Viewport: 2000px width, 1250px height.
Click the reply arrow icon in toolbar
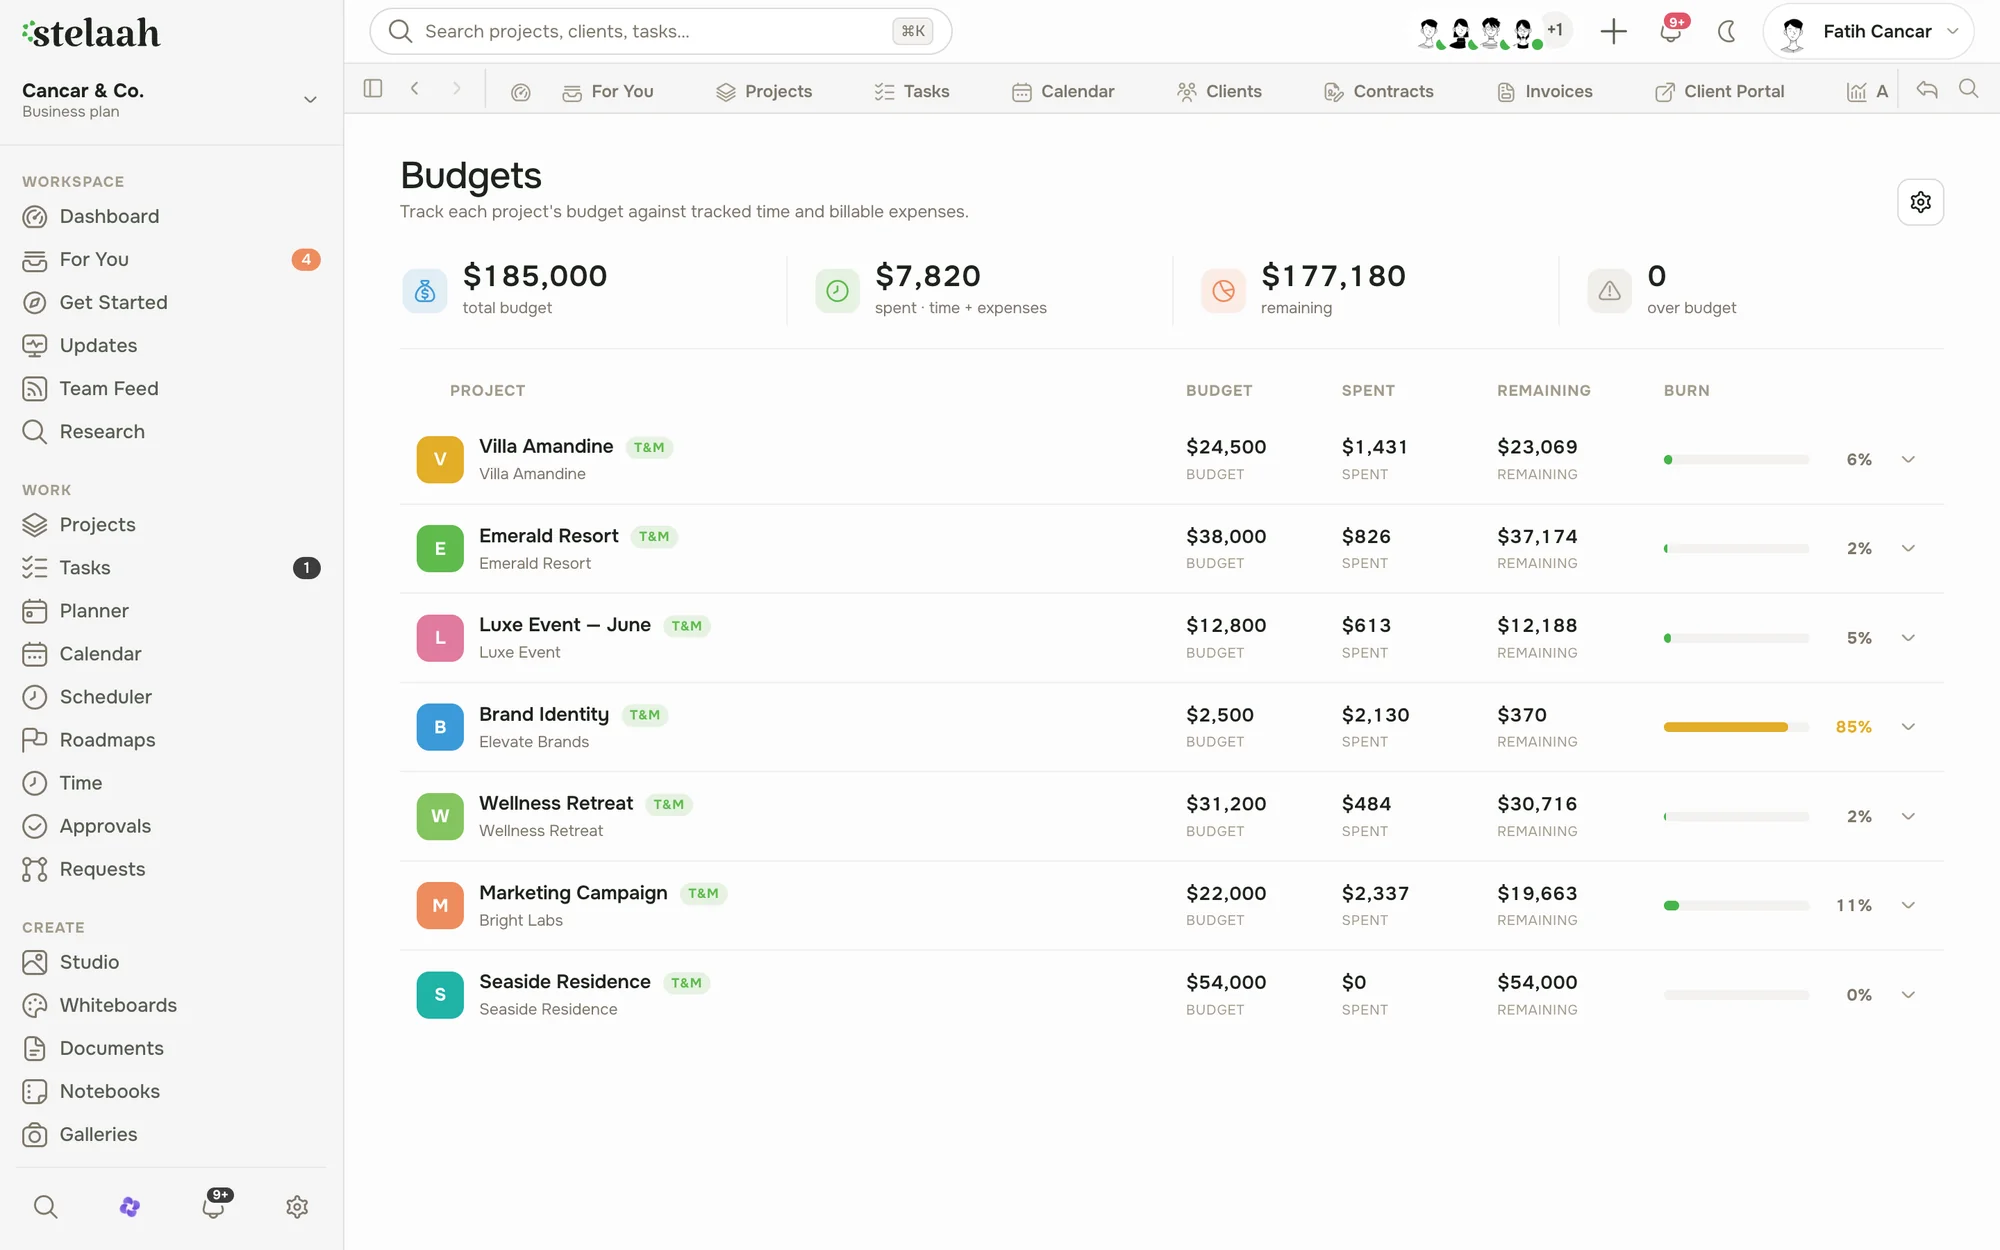point(1927,90)
